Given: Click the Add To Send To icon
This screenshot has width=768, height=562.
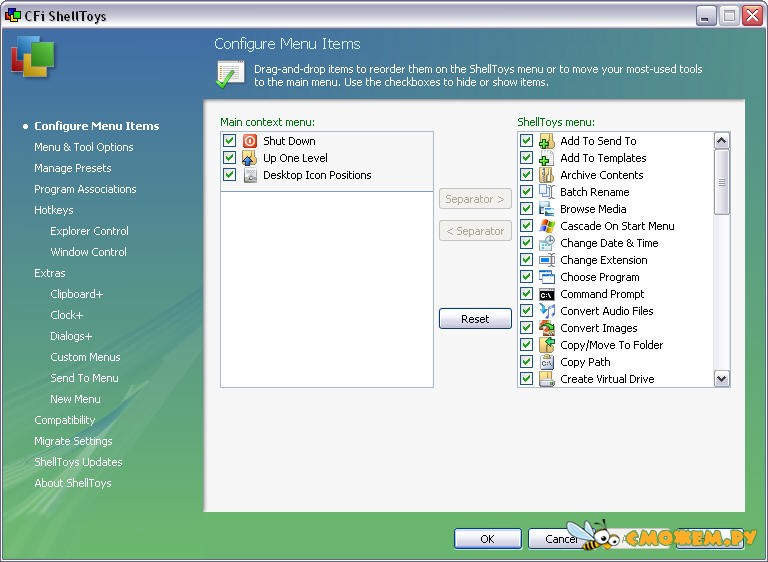Looking at the screenshot, I should point(547,141).
